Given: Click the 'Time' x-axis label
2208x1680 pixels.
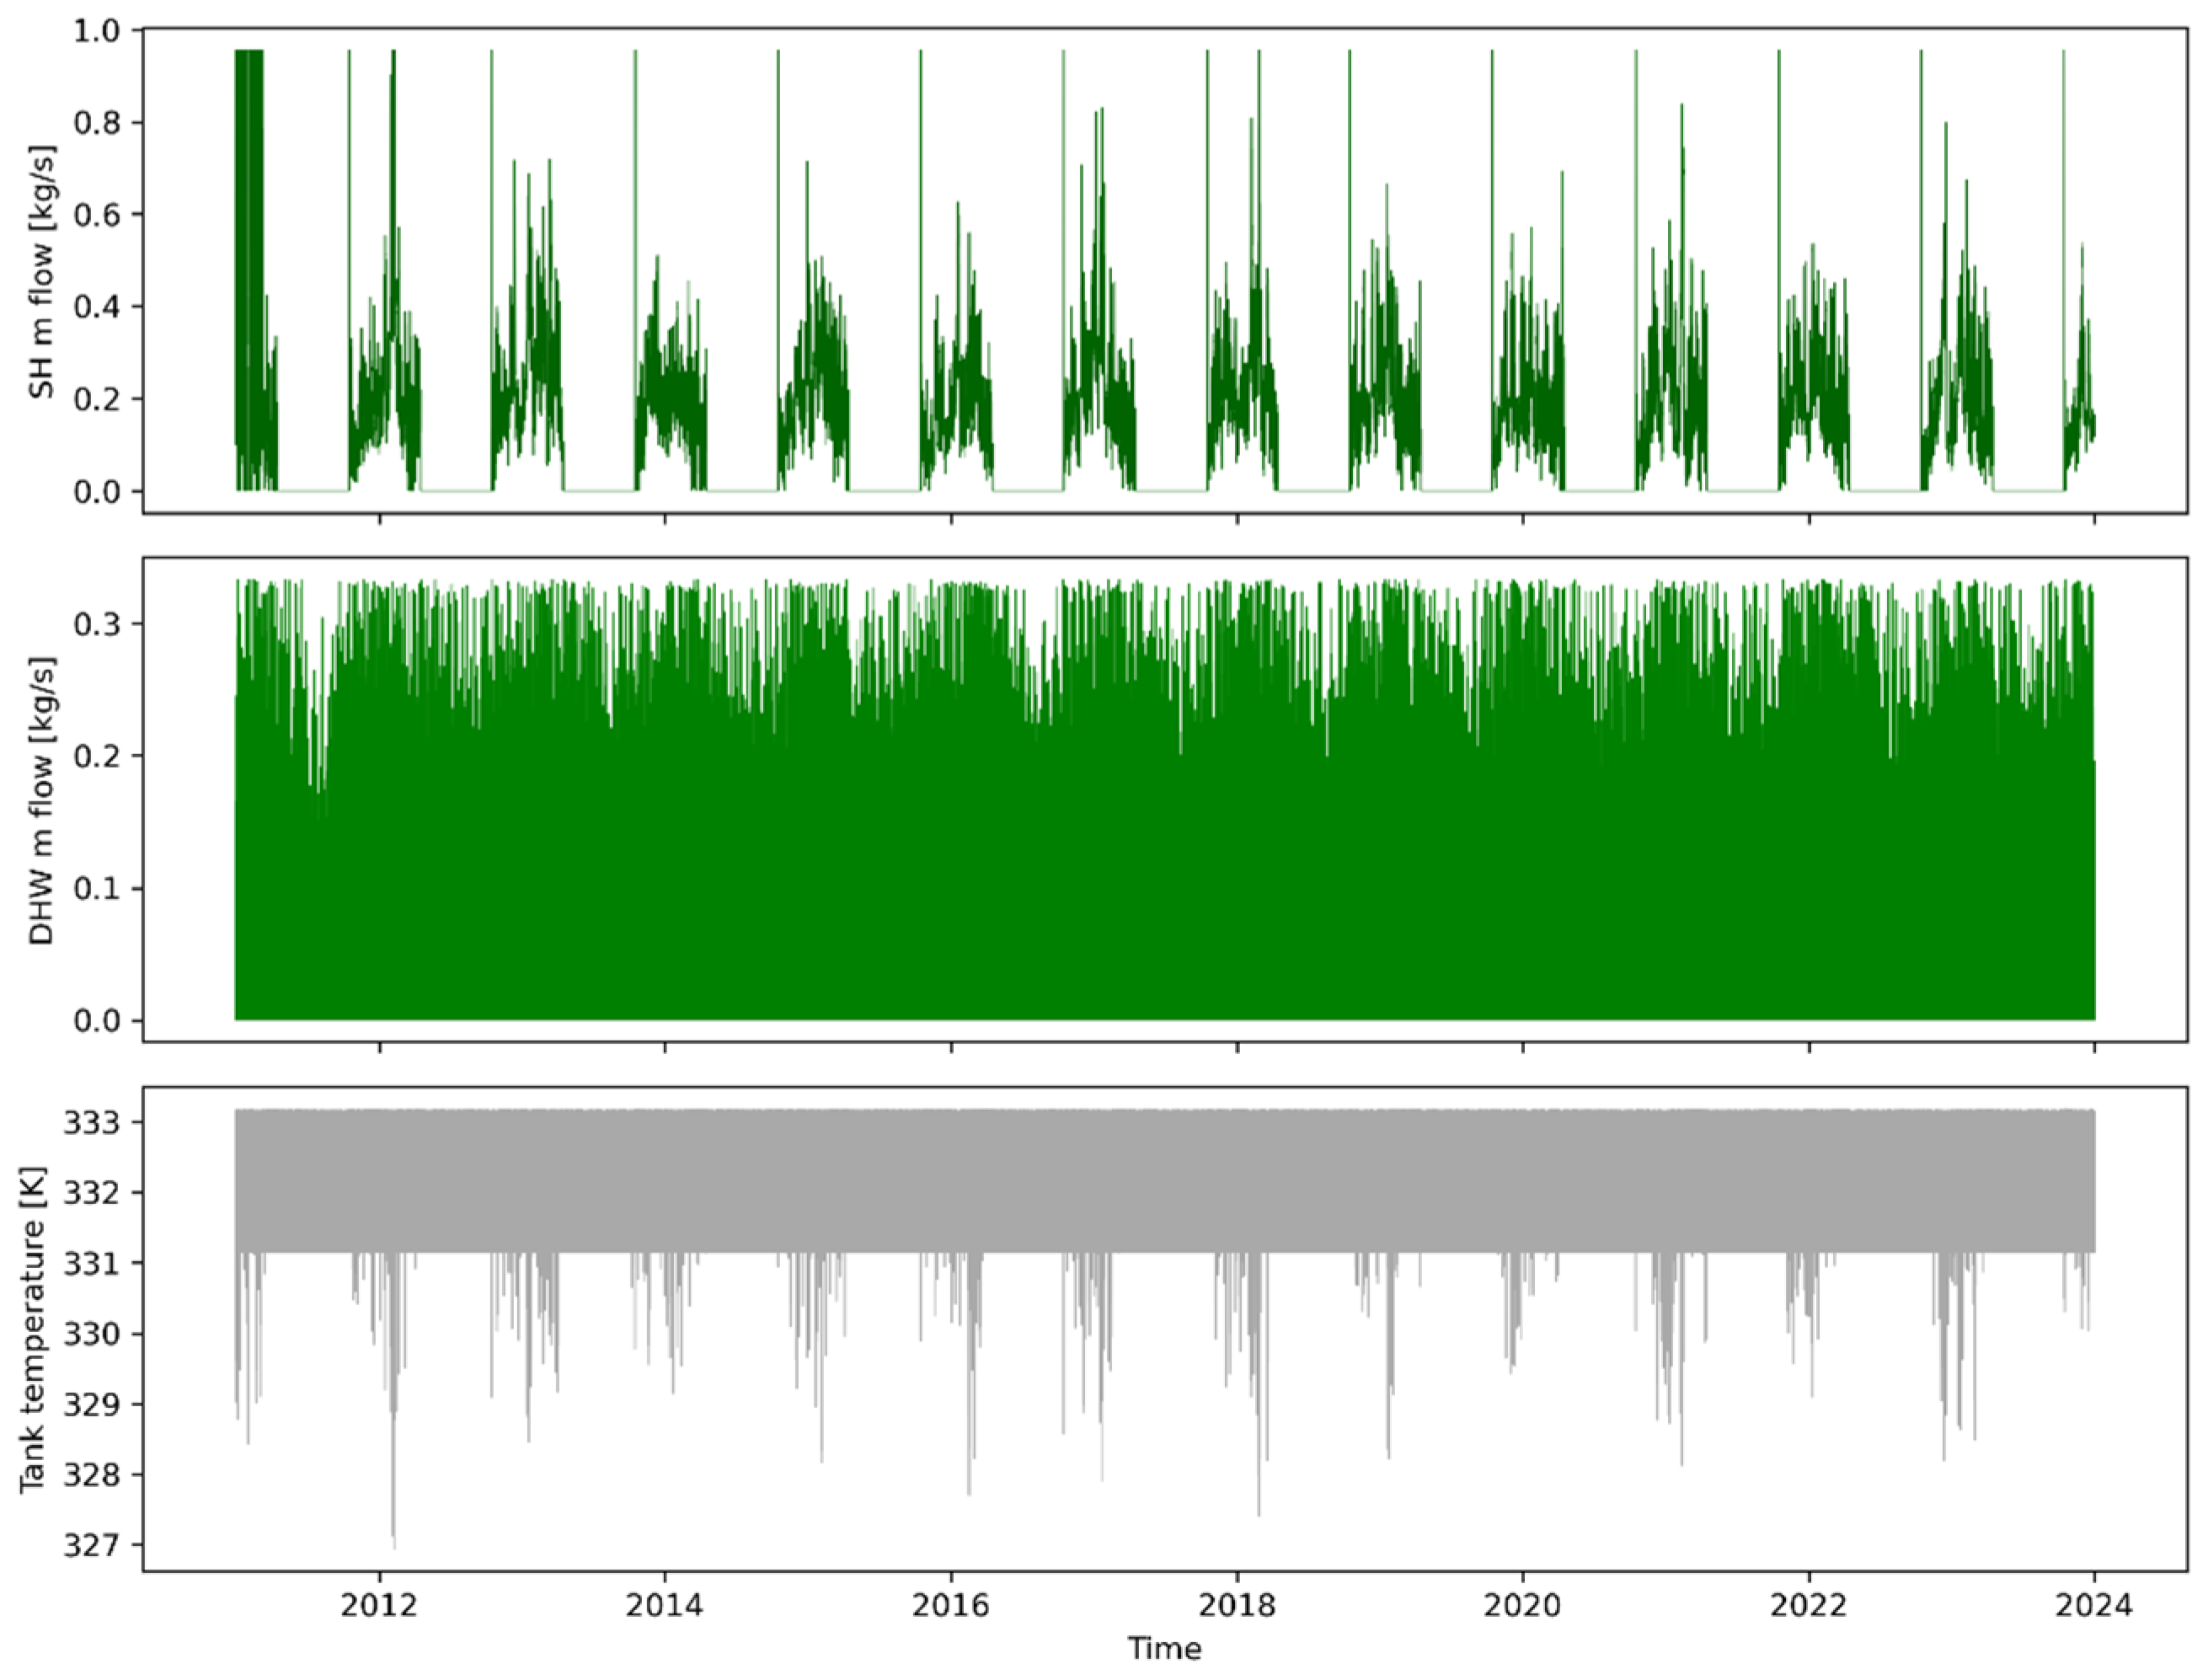Looking at the screenshot, I should [1164, 1648].
